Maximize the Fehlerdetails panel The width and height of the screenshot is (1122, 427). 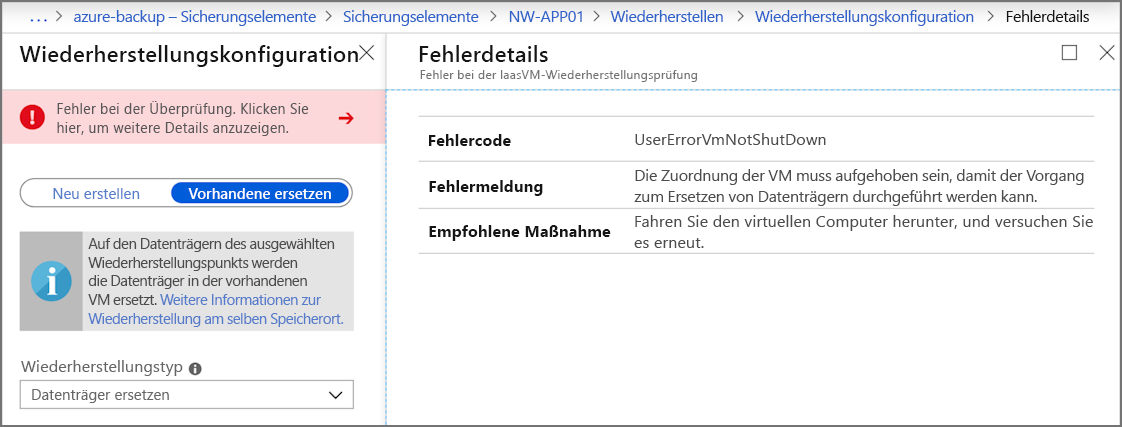tap(1069, 52)
